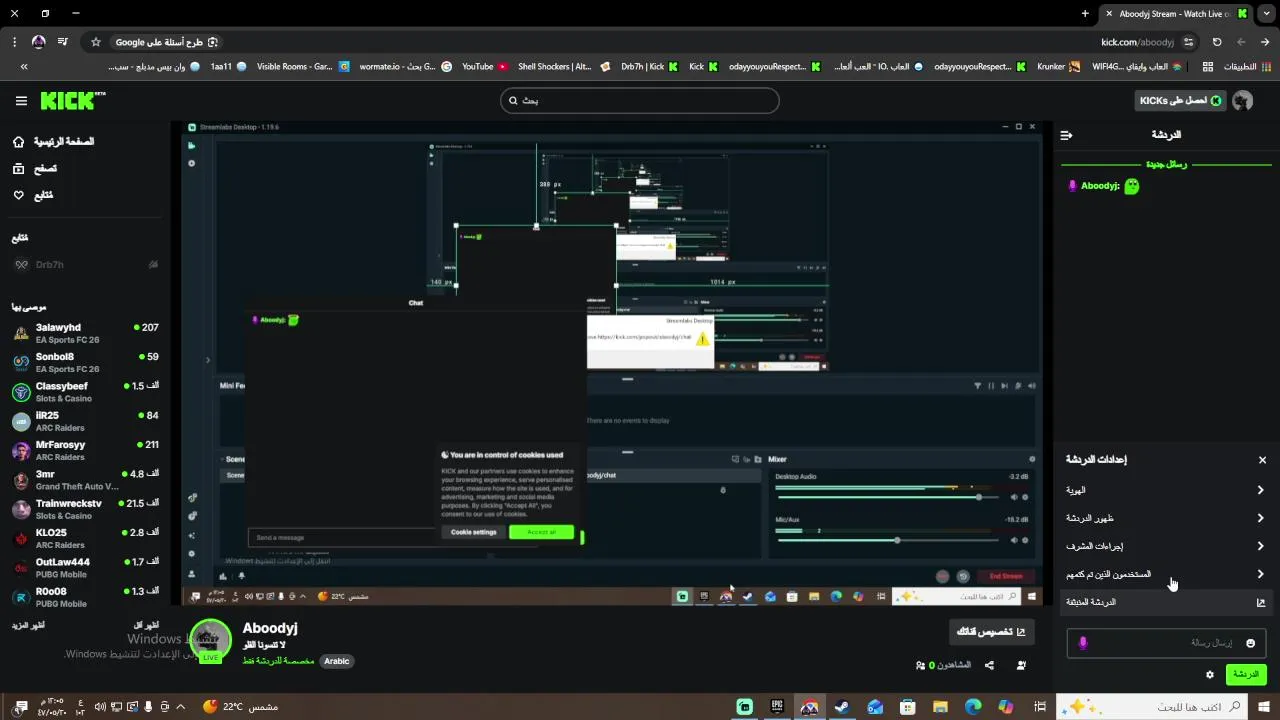This screenshot has width=1280, height=720.
Task: Open recommended channel Classybeef
Action: [x=85, y=392]
